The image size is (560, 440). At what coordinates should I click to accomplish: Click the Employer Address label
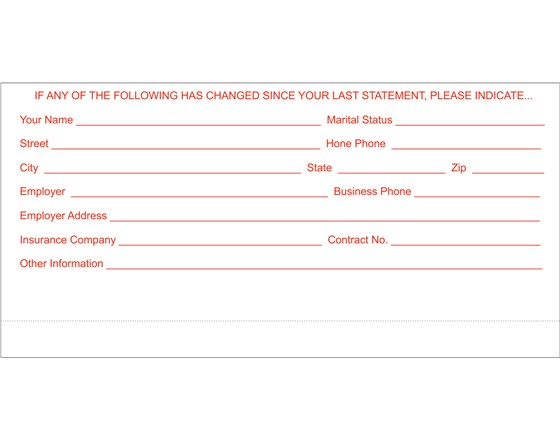coord(63,216)
